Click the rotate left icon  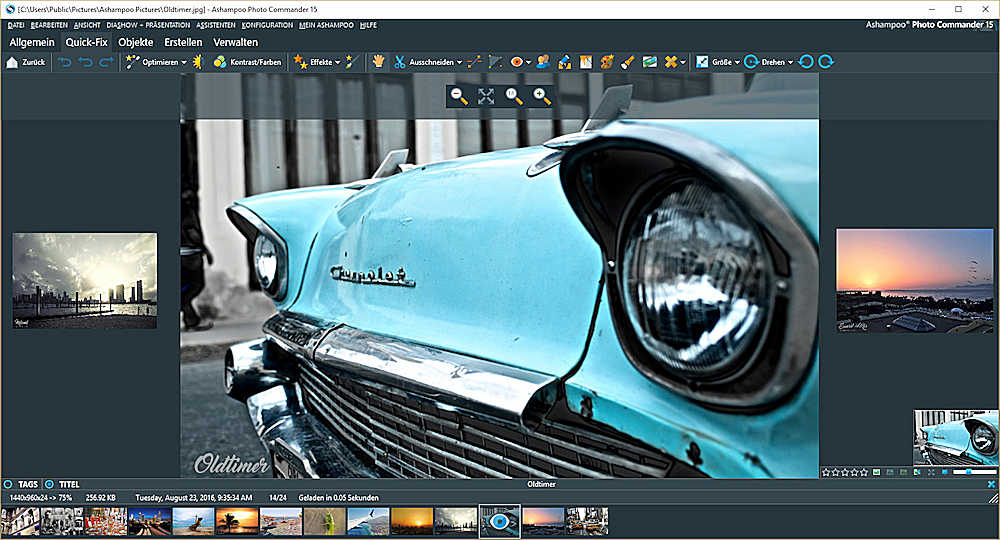pyautogui.click(x=806, y=62)
